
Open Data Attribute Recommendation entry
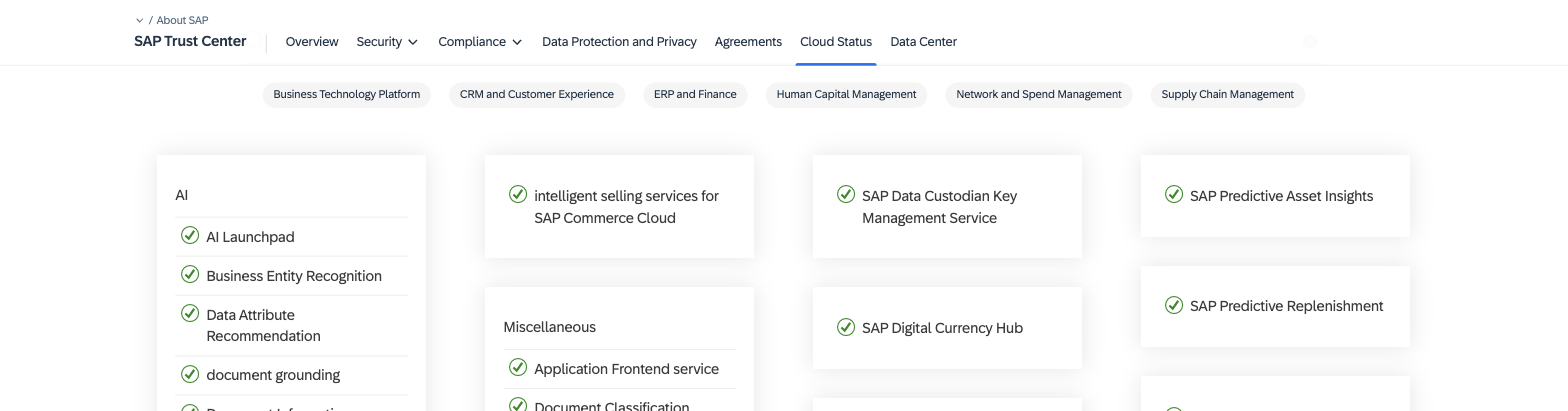click(x=264, y=325)
